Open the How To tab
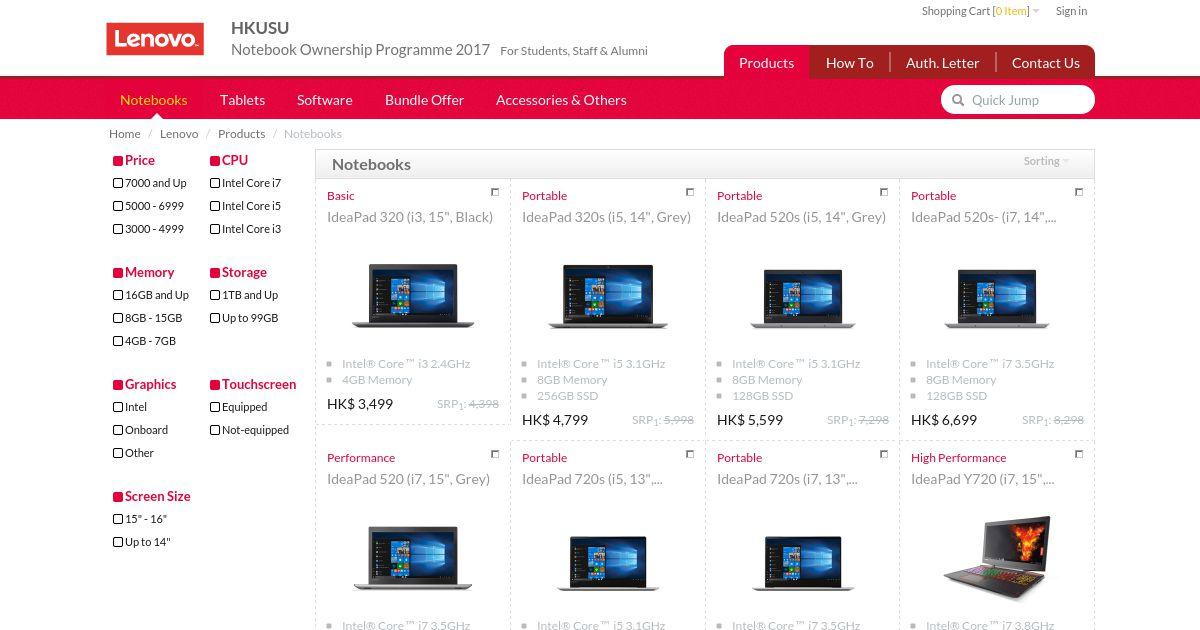Image resolution: width=1200 pixels, height=630 pixels. (x=849, y=62)
